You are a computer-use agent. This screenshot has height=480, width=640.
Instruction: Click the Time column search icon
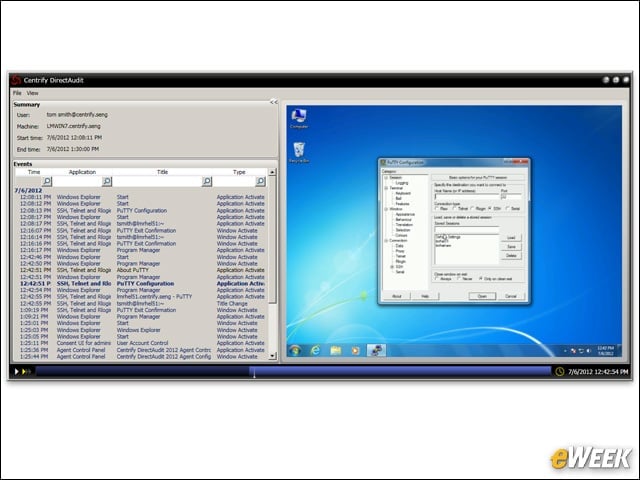coord(47,181)
